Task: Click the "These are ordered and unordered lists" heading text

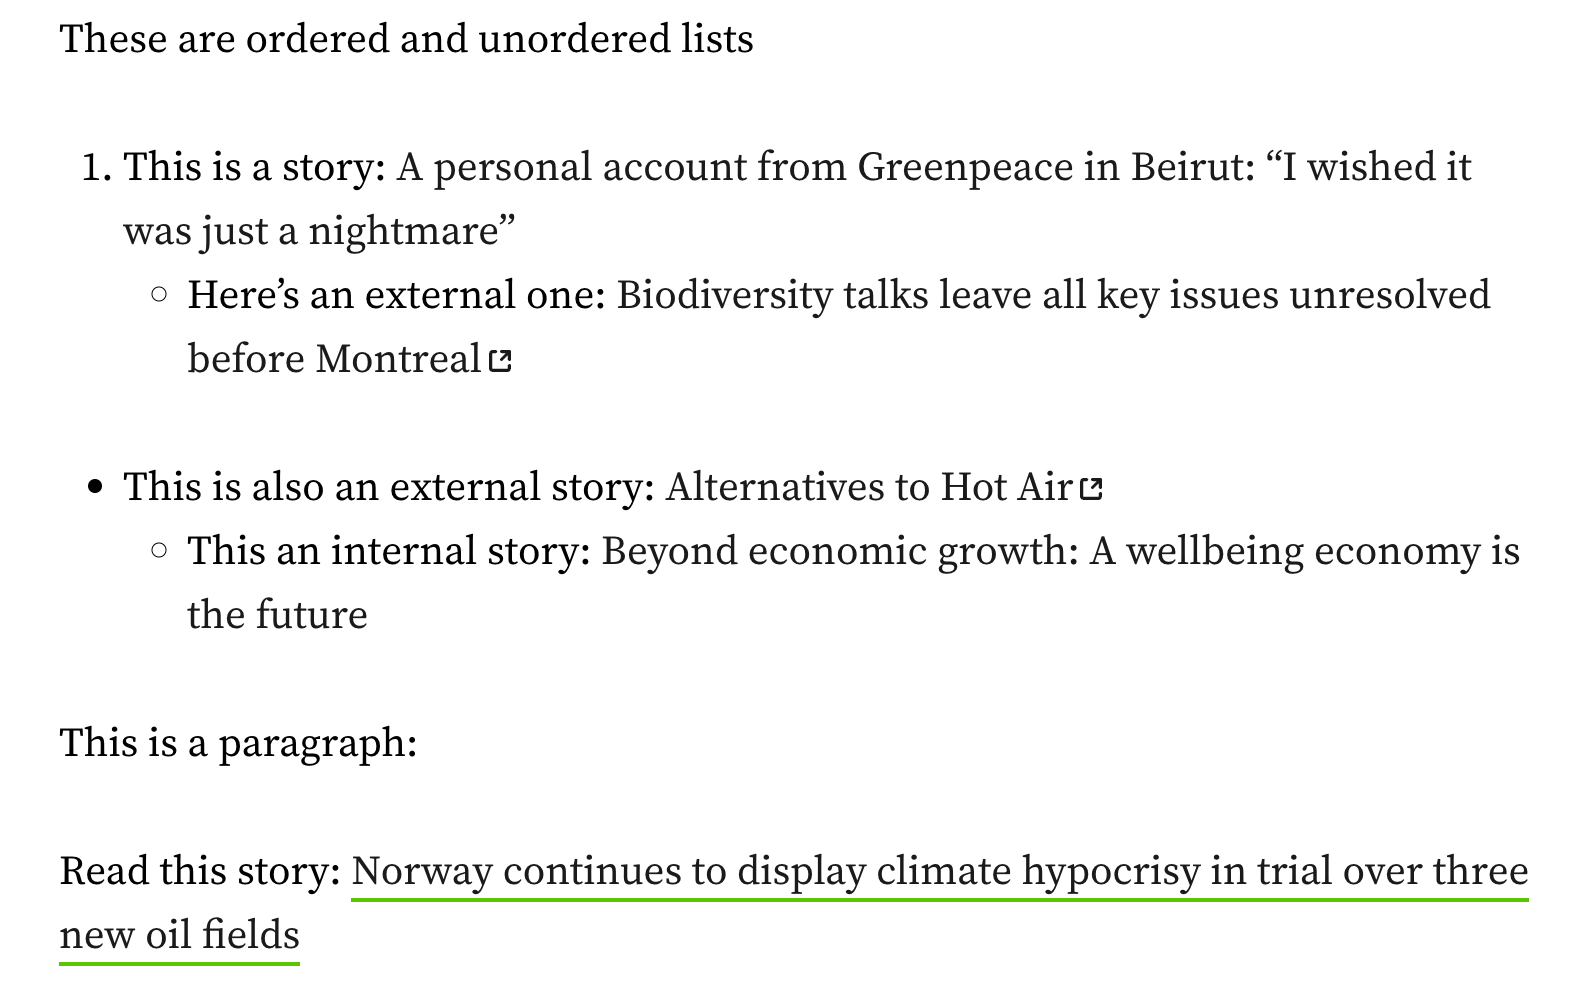Action: 407,39
